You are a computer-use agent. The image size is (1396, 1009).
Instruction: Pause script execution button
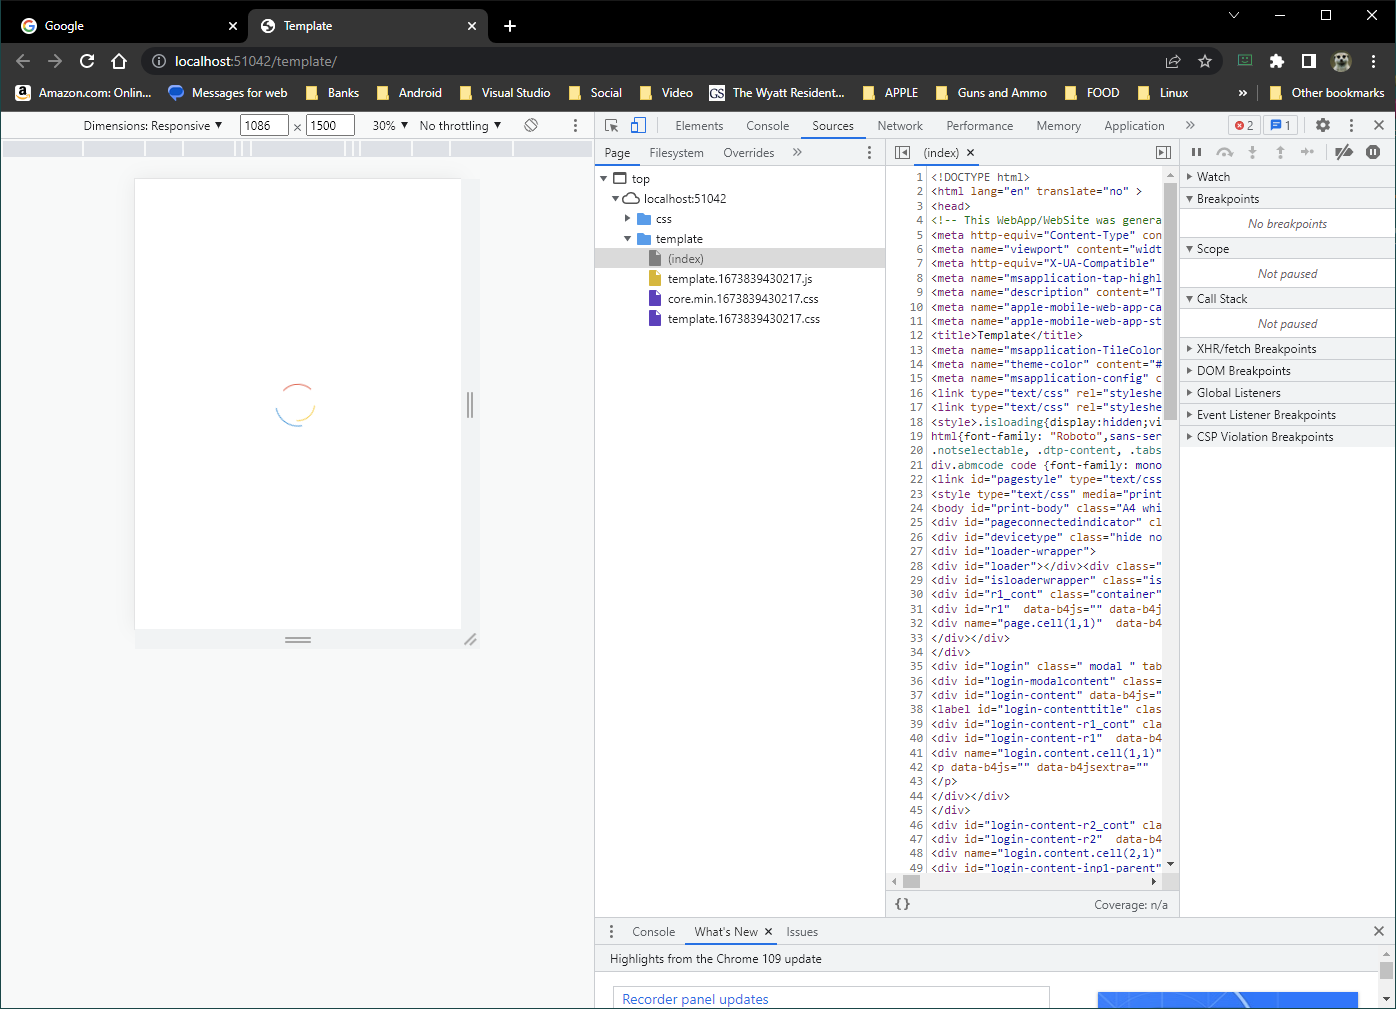(1196, 152)
